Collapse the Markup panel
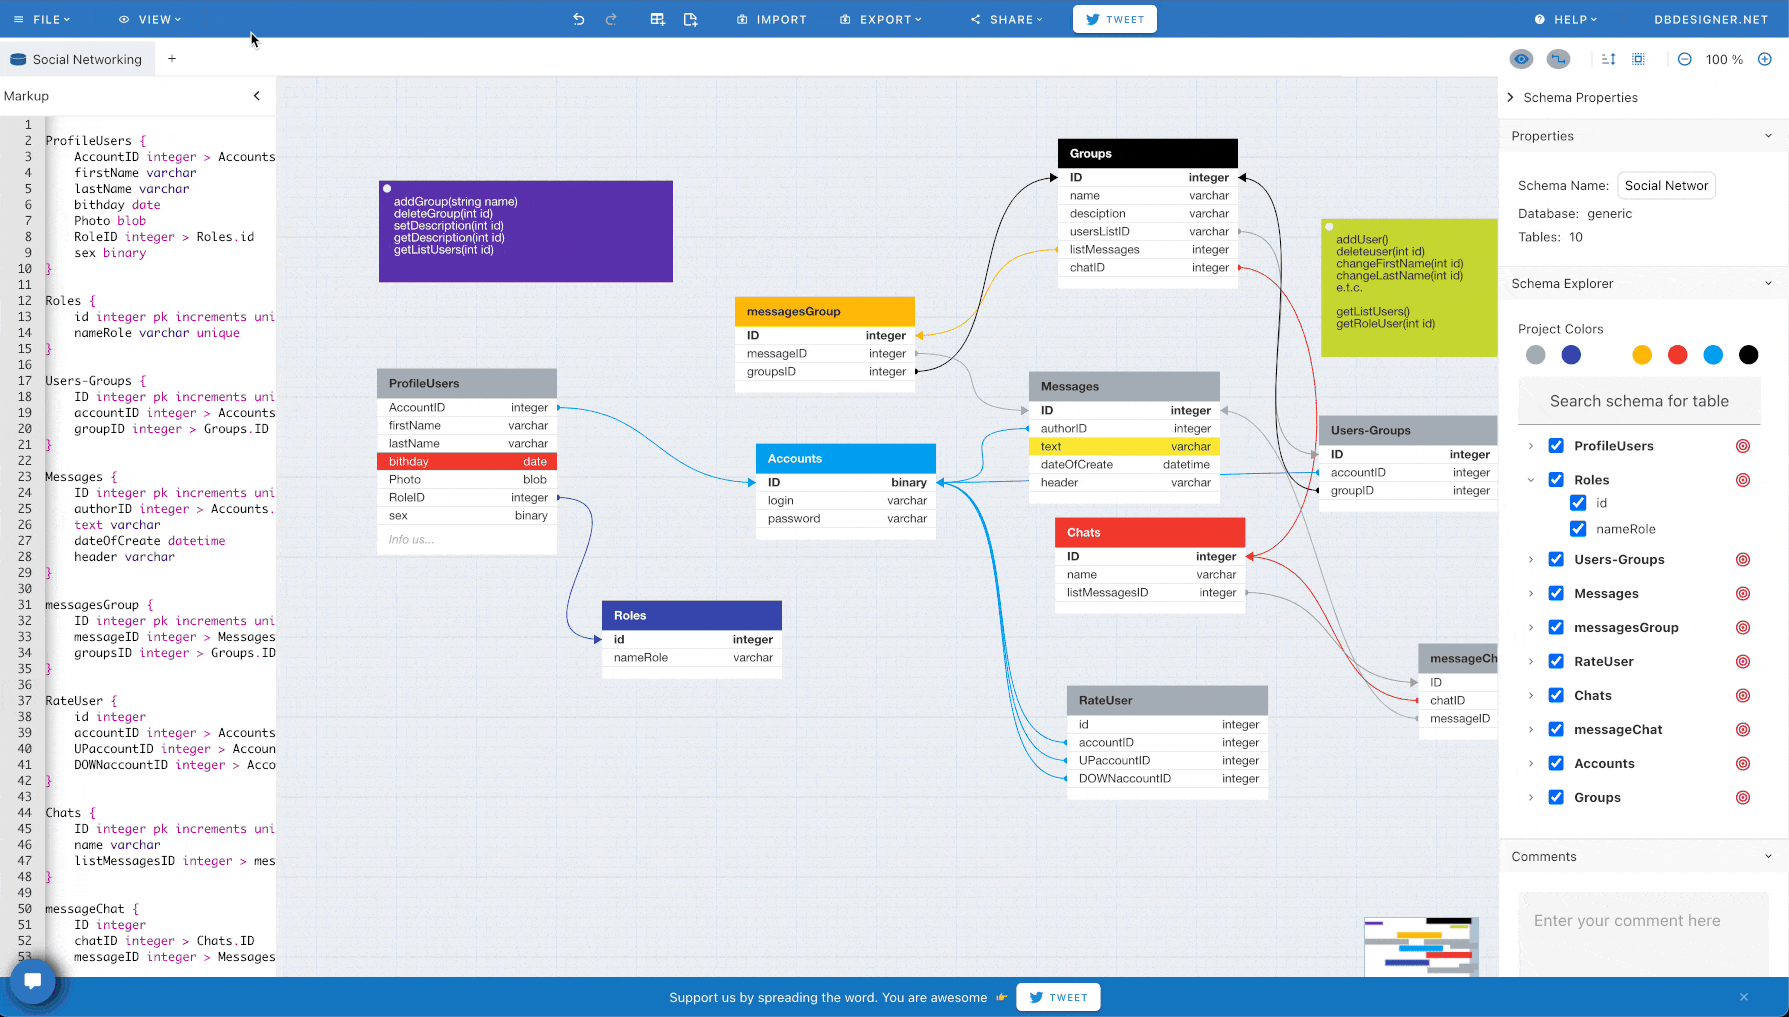 [257, 96]
